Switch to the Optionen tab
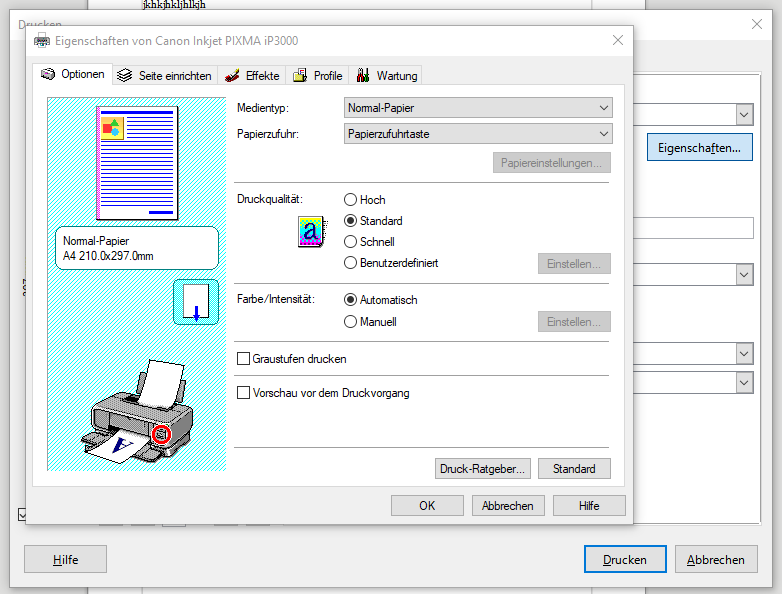The height and width of the screenshot is (594, 782). [73, 74]
